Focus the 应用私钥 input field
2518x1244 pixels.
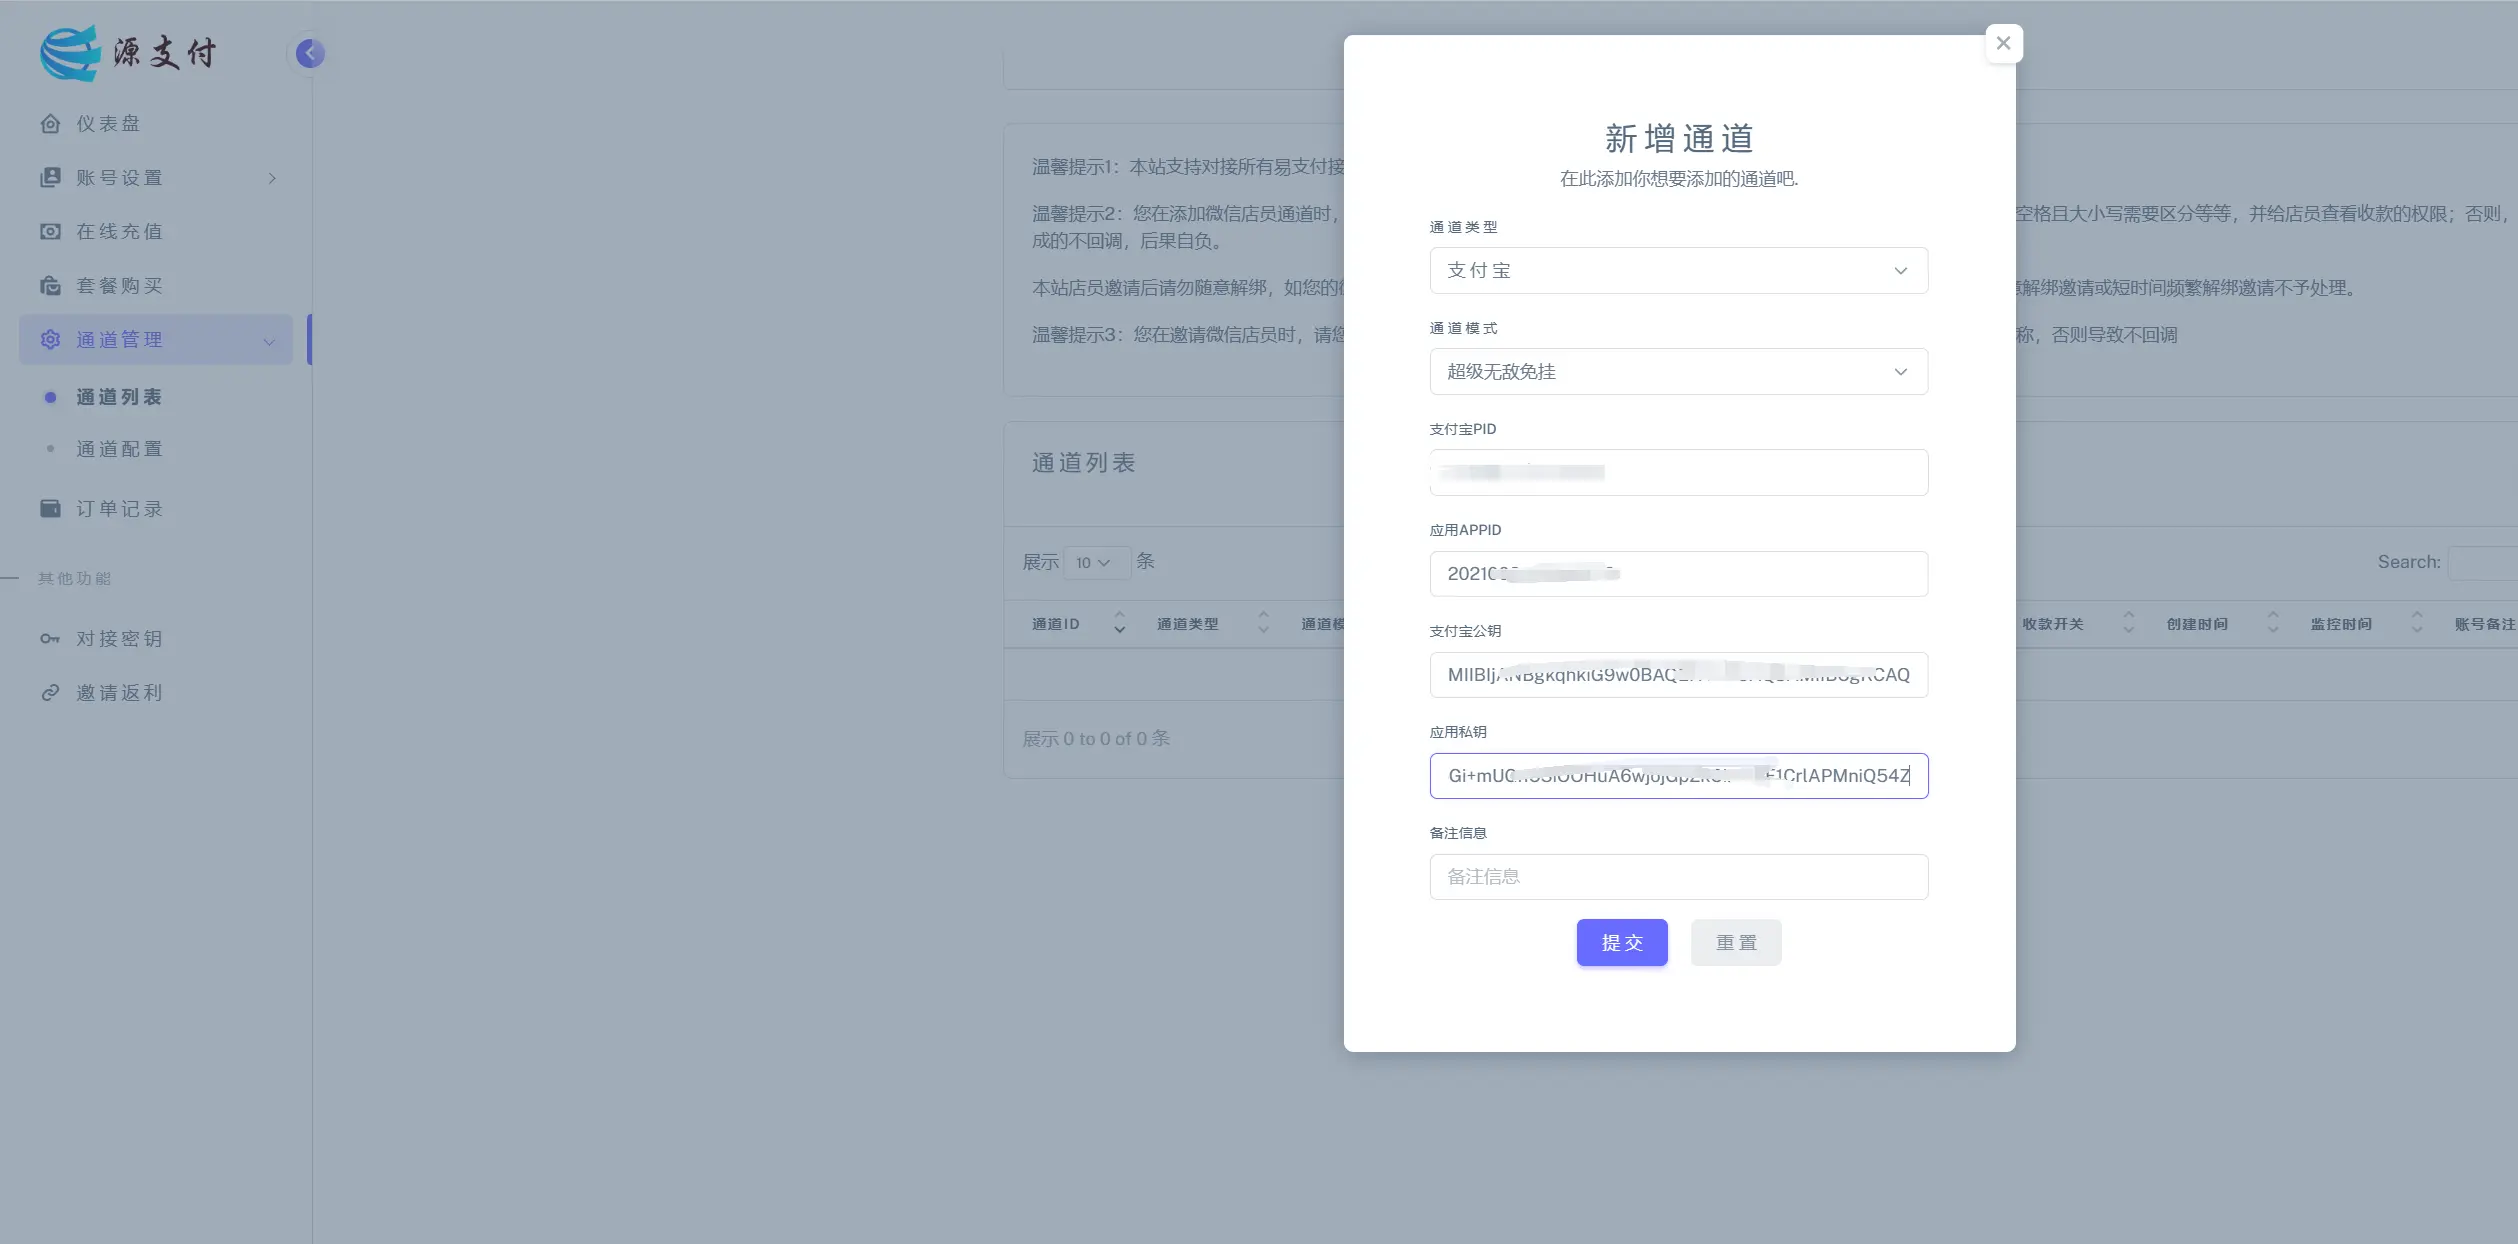1678,776
